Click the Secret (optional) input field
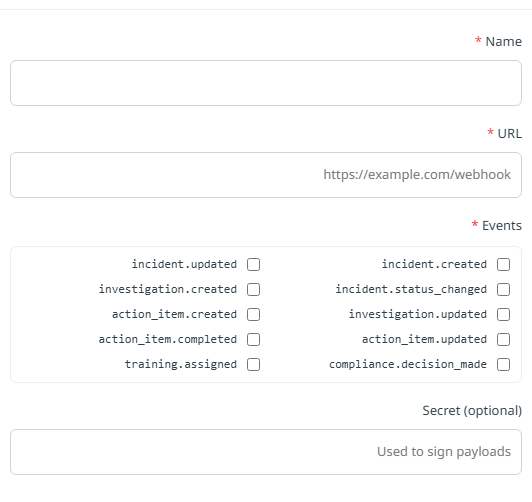The width and height of the screenshot is (532, 502). (x=266, y=452)
